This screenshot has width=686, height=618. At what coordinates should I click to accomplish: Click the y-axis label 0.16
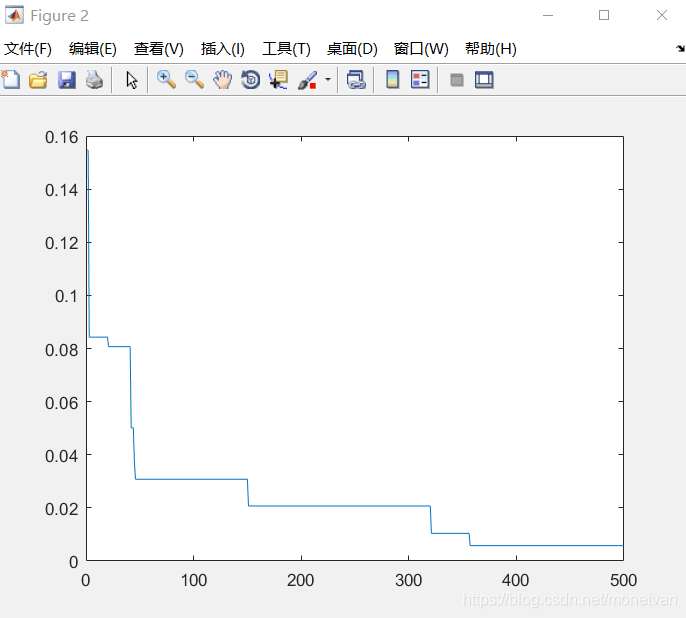click(62, 137)
